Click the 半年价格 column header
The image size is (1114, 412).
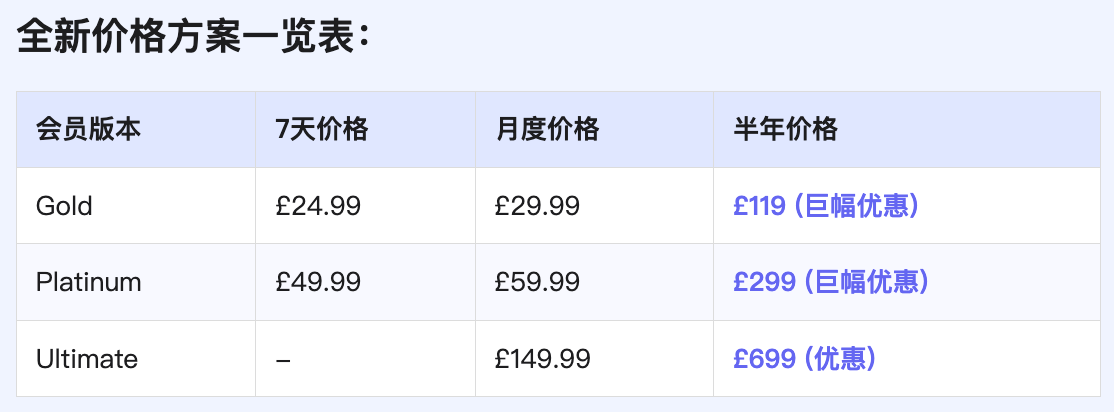point(785,130)
